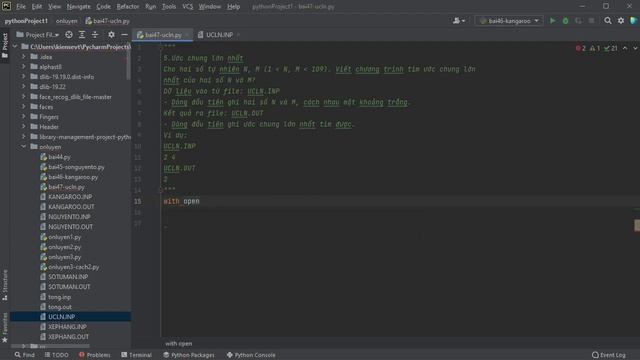Click the Stop button in toolbar

(591, 20)
